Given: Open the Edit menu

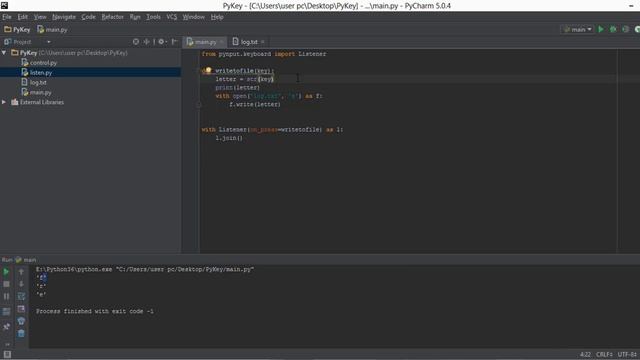Looking at the screenshot, I should (x=22, y=17).
